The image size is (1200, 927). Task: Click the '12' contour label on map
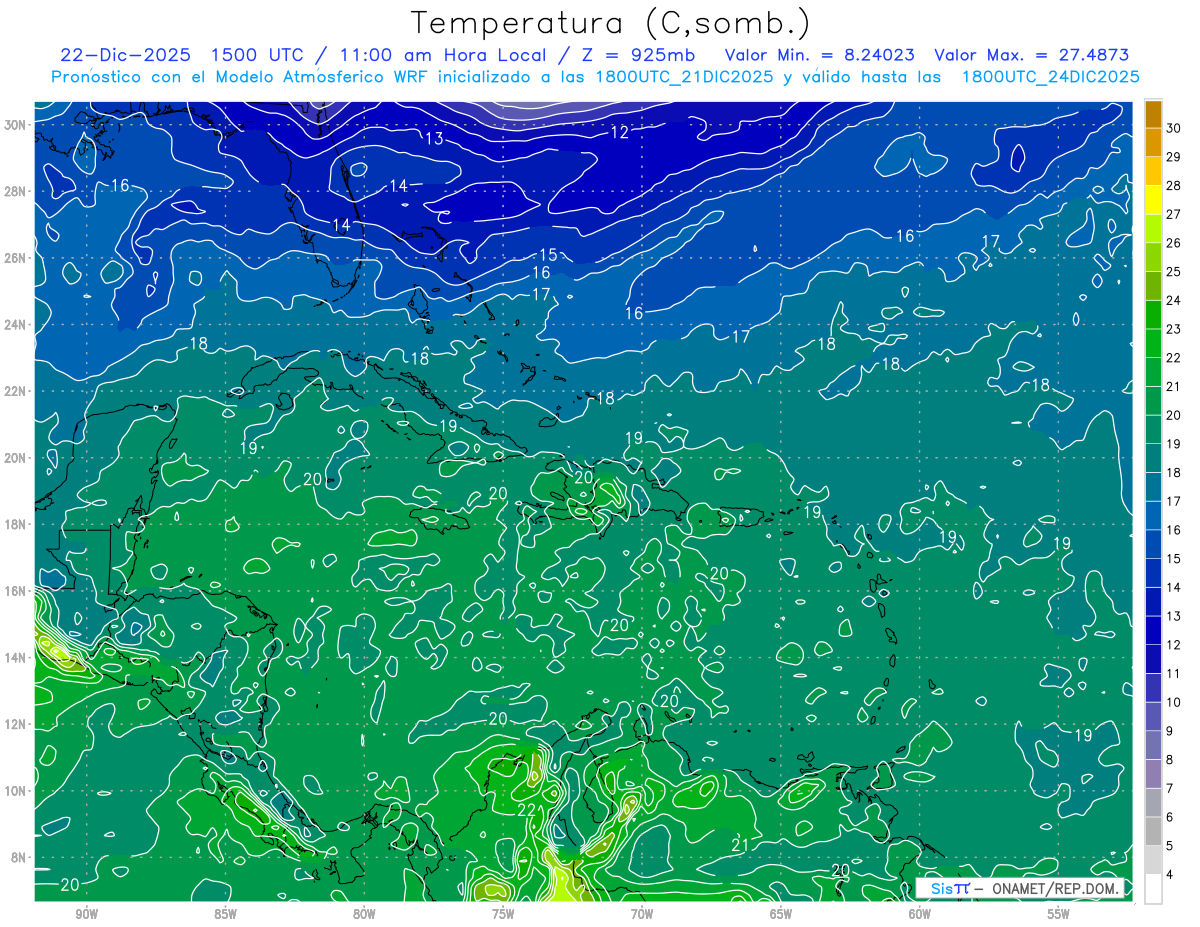click(x=620, y=132)
